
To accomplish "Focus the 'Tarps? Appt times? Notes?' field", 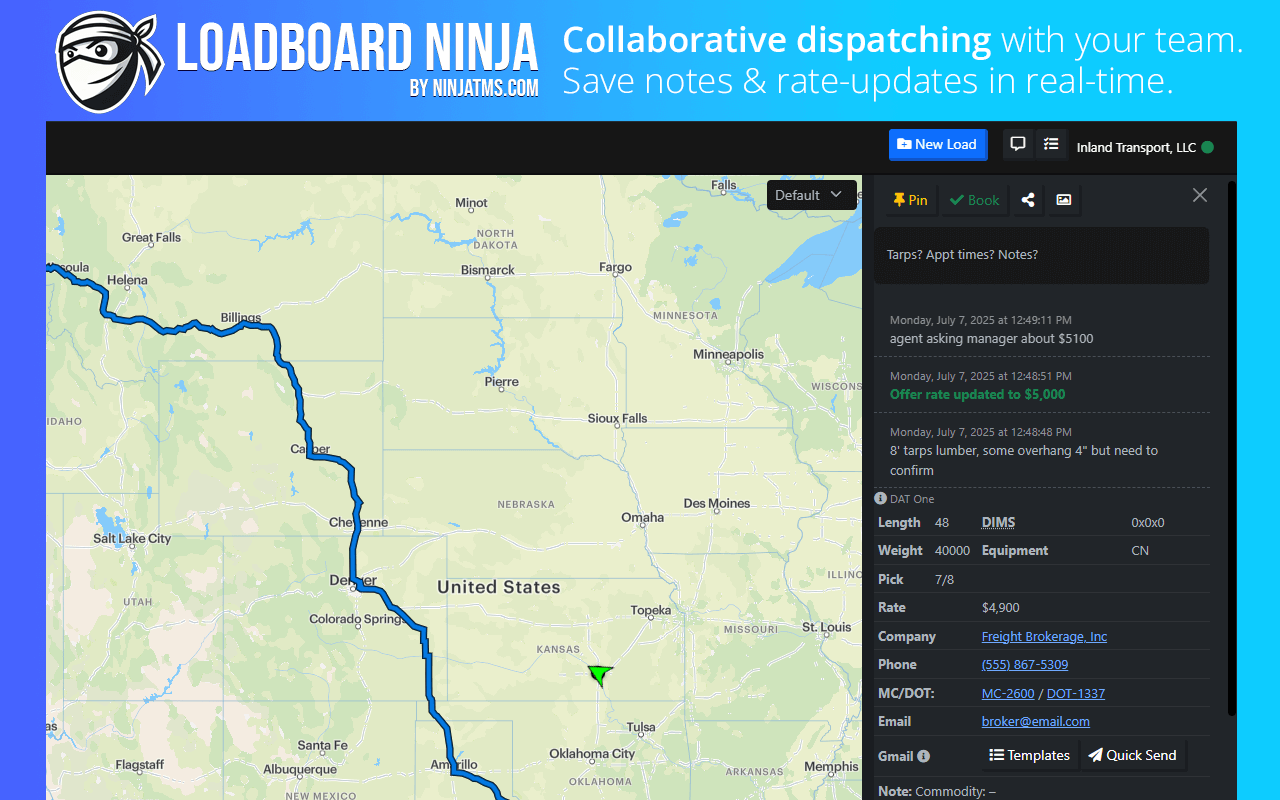I will point(1041,255).
